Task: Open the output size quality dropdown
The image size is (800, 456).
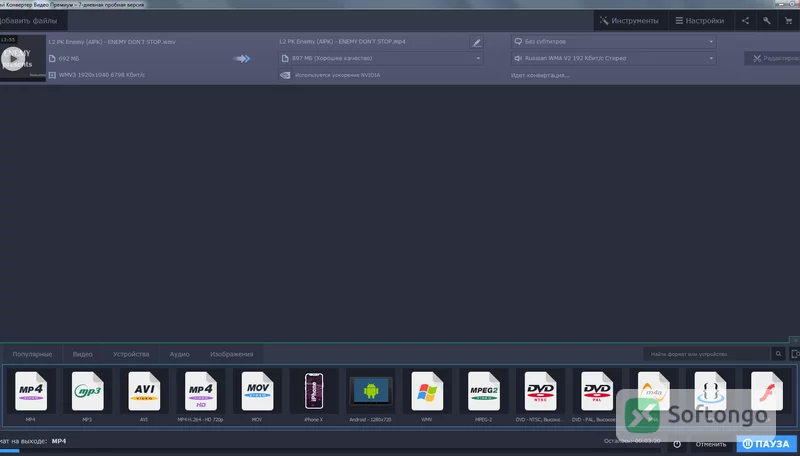Action: coord(381,58)
